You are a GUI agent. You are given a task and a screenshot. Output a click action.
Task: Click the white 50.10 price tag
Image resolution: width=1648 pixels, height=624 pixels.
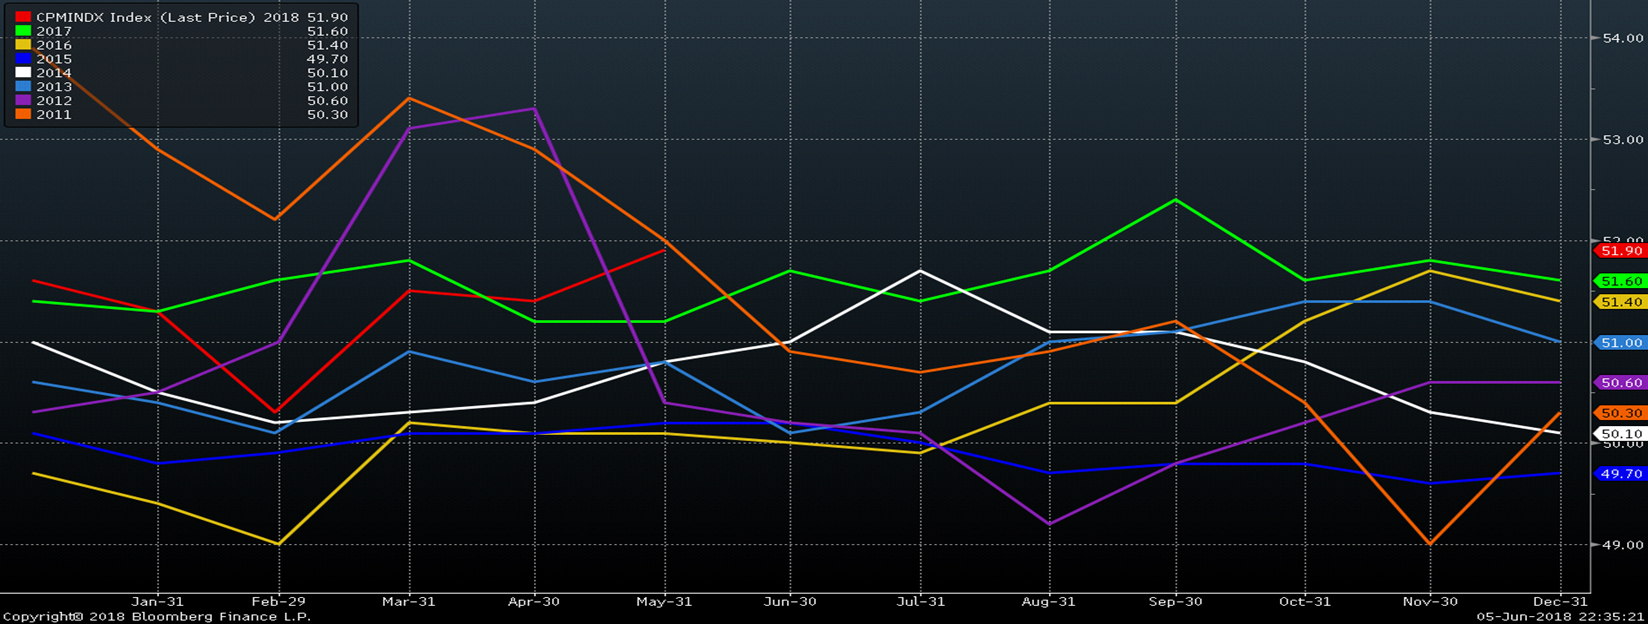click(1620, 434)
